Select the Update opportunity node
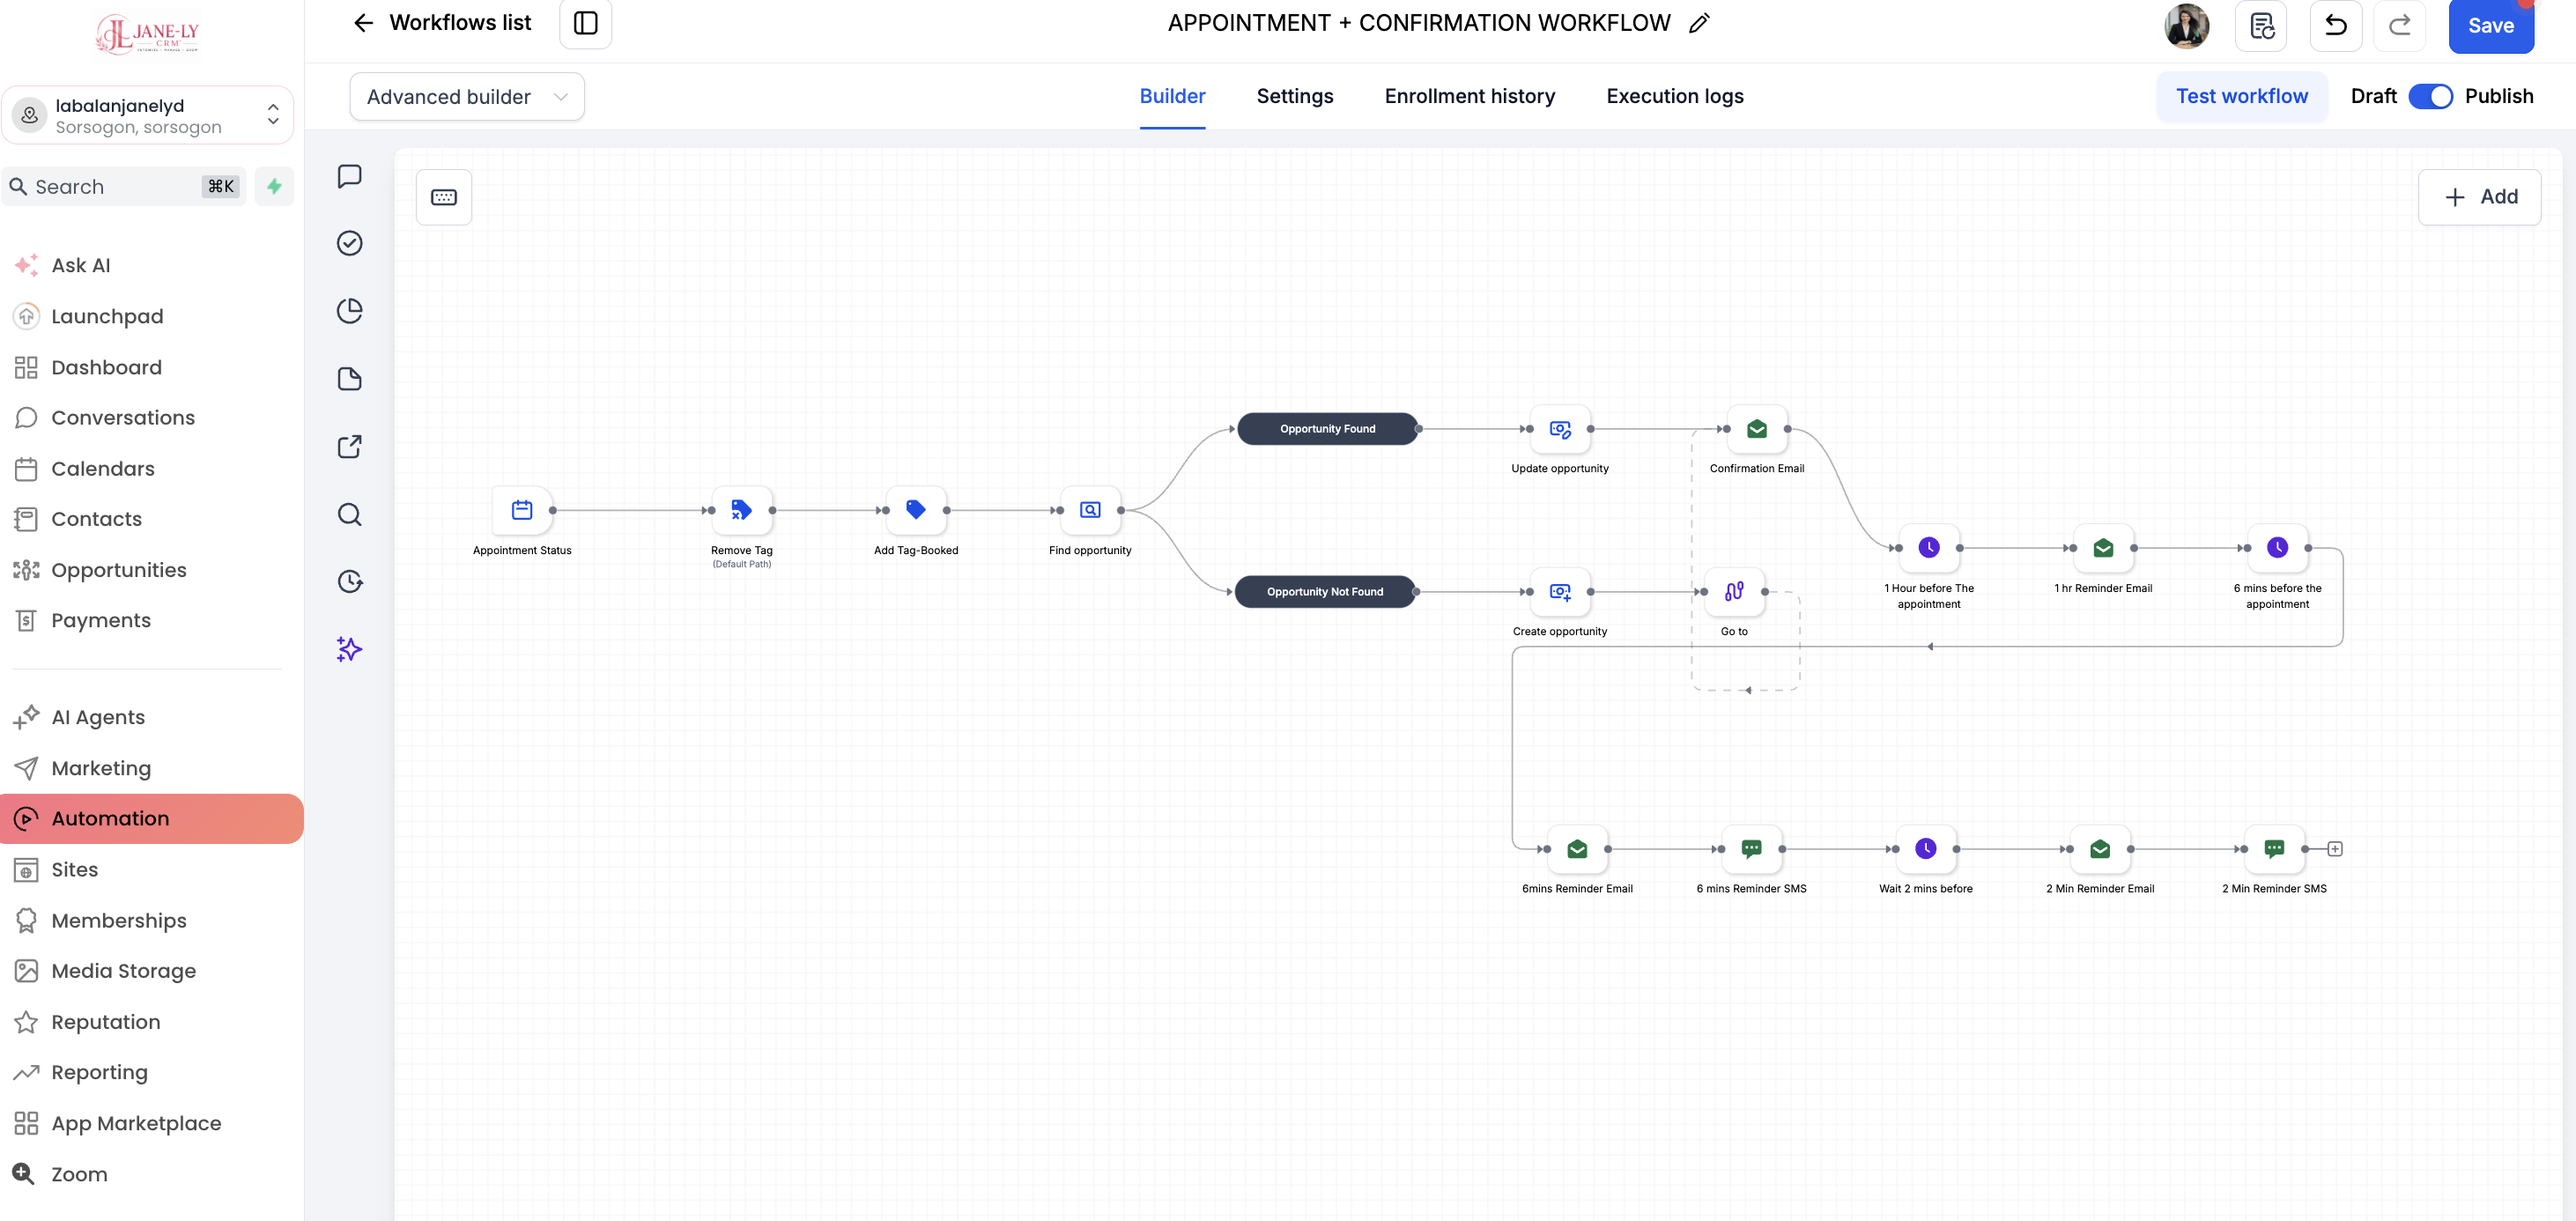Viewport: 2576px width, 1221px height. coord(1560,429)
